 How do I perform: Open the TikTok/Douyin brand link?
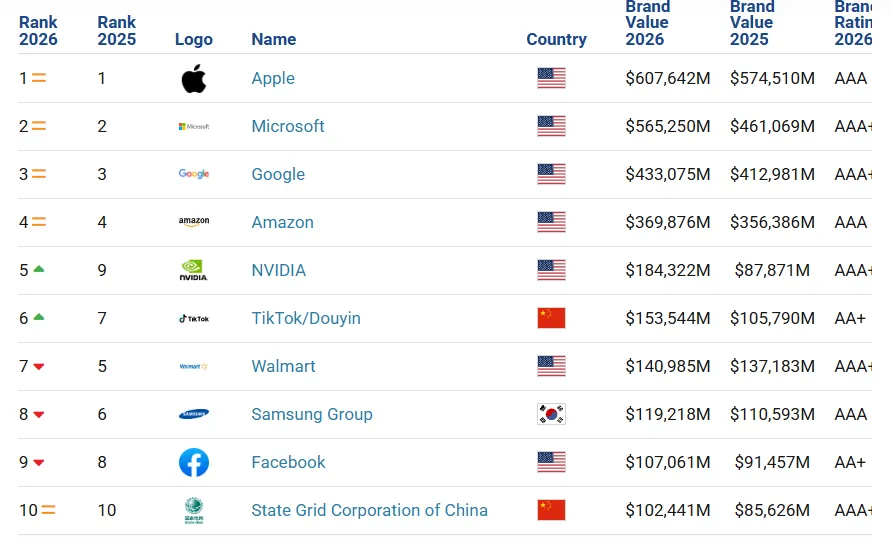tap(306, 318)
